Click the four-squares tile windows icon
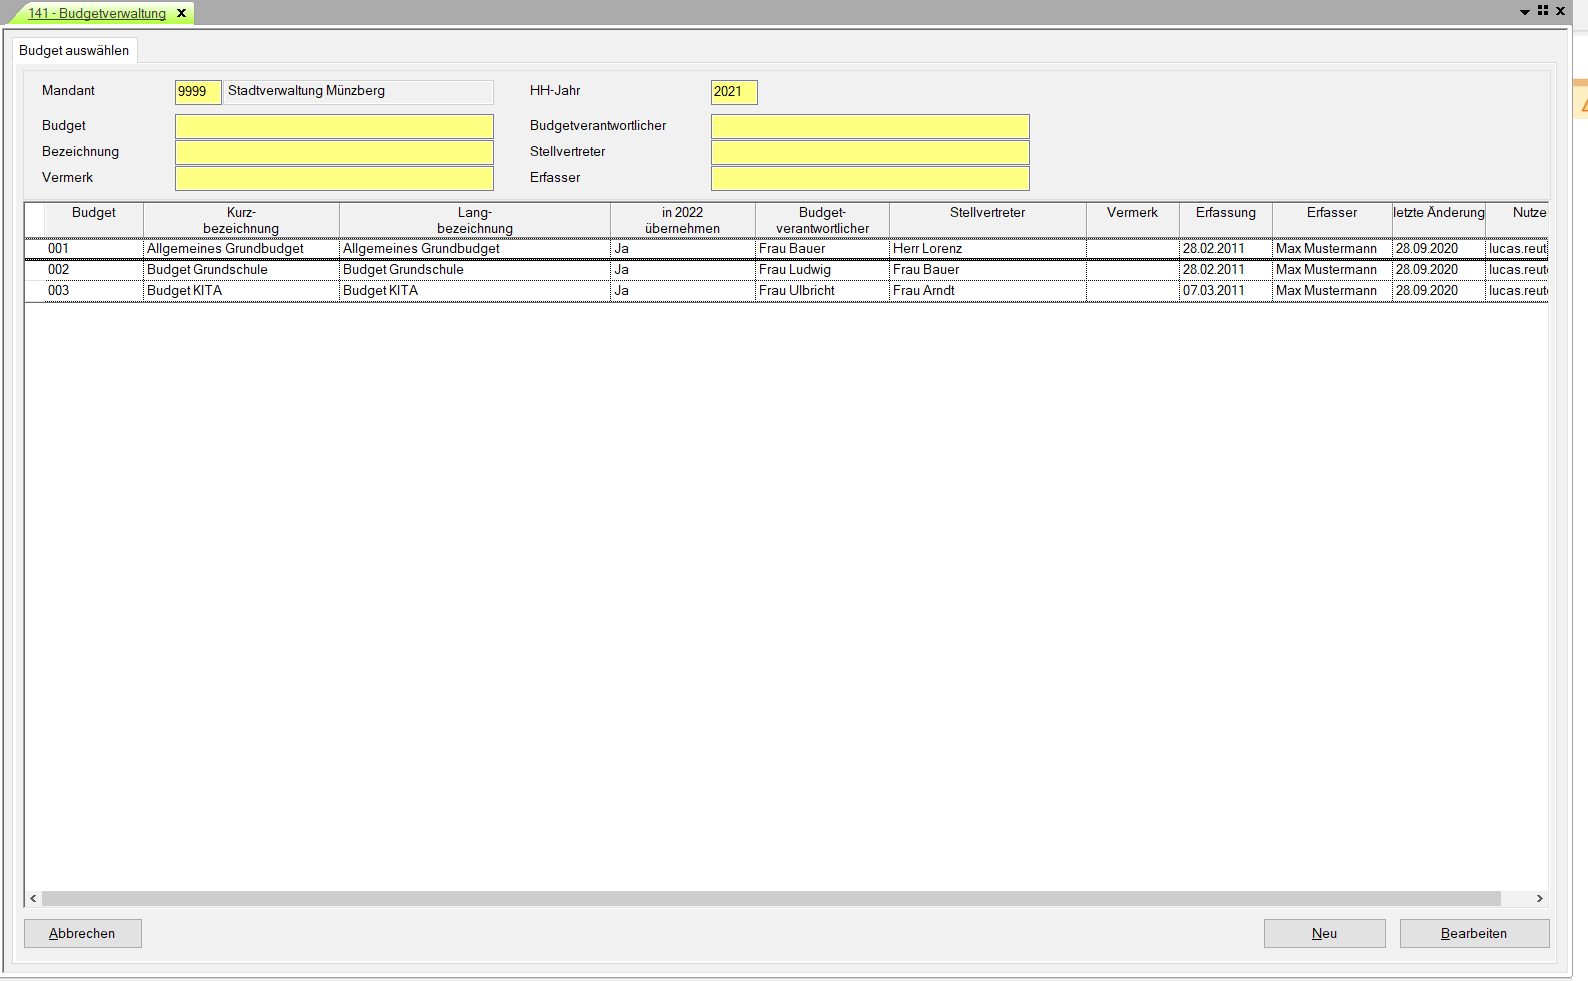Image resolution: width=1588 pixels, height=981 pixels. click(1543, 11)
